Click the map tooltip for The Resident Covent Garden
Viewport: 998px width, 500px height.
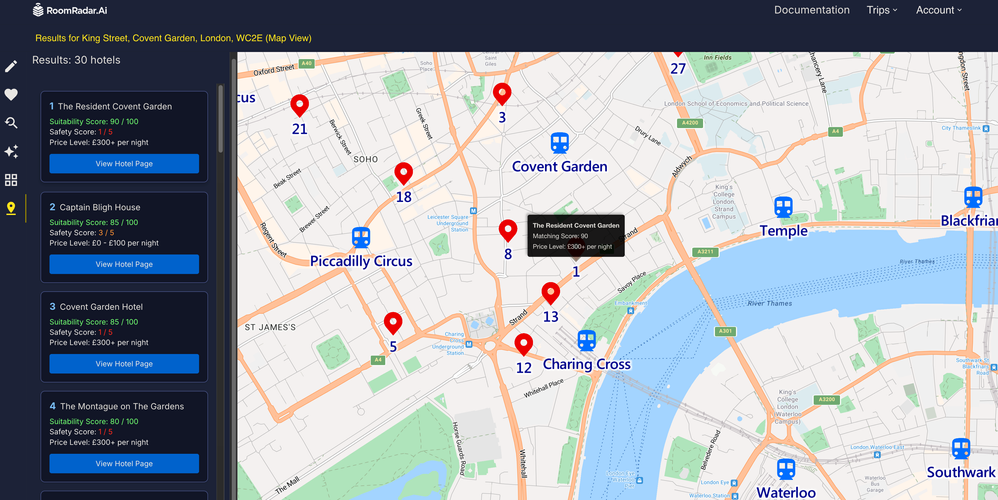[576, 236]
